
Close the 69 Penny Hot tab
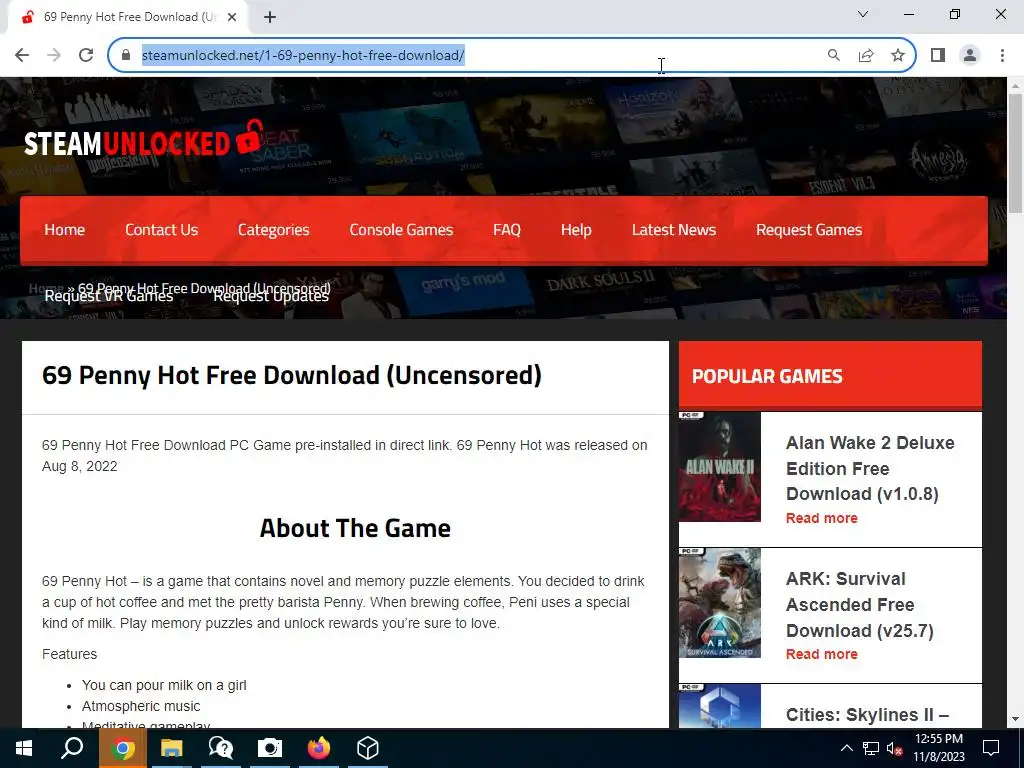point(232,17)
